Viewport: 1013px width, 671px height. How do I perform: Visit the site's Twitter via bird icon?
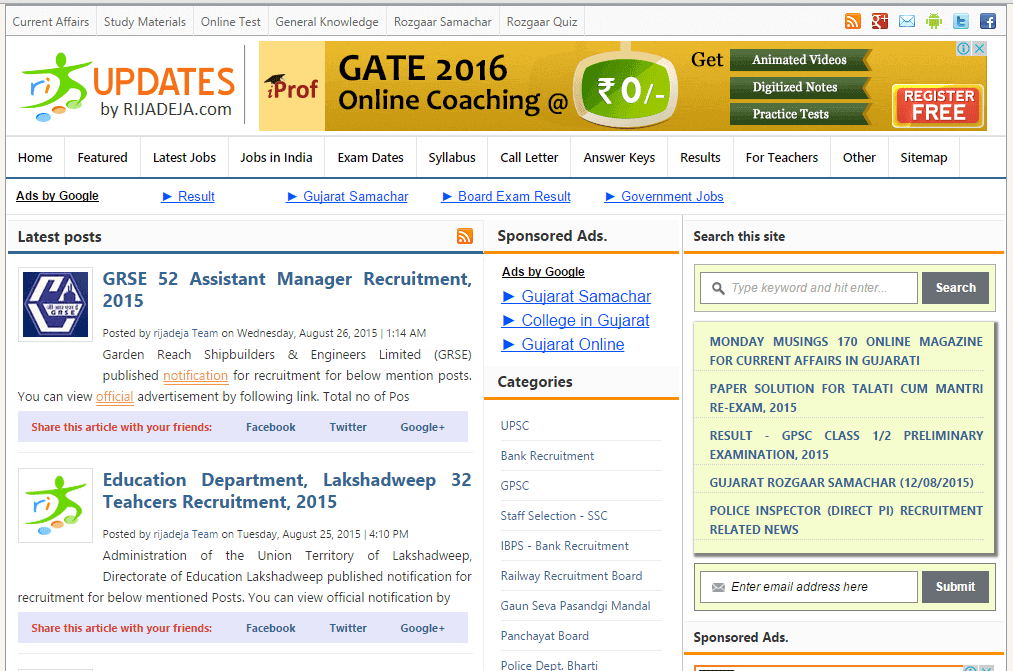tap(960, 20)
